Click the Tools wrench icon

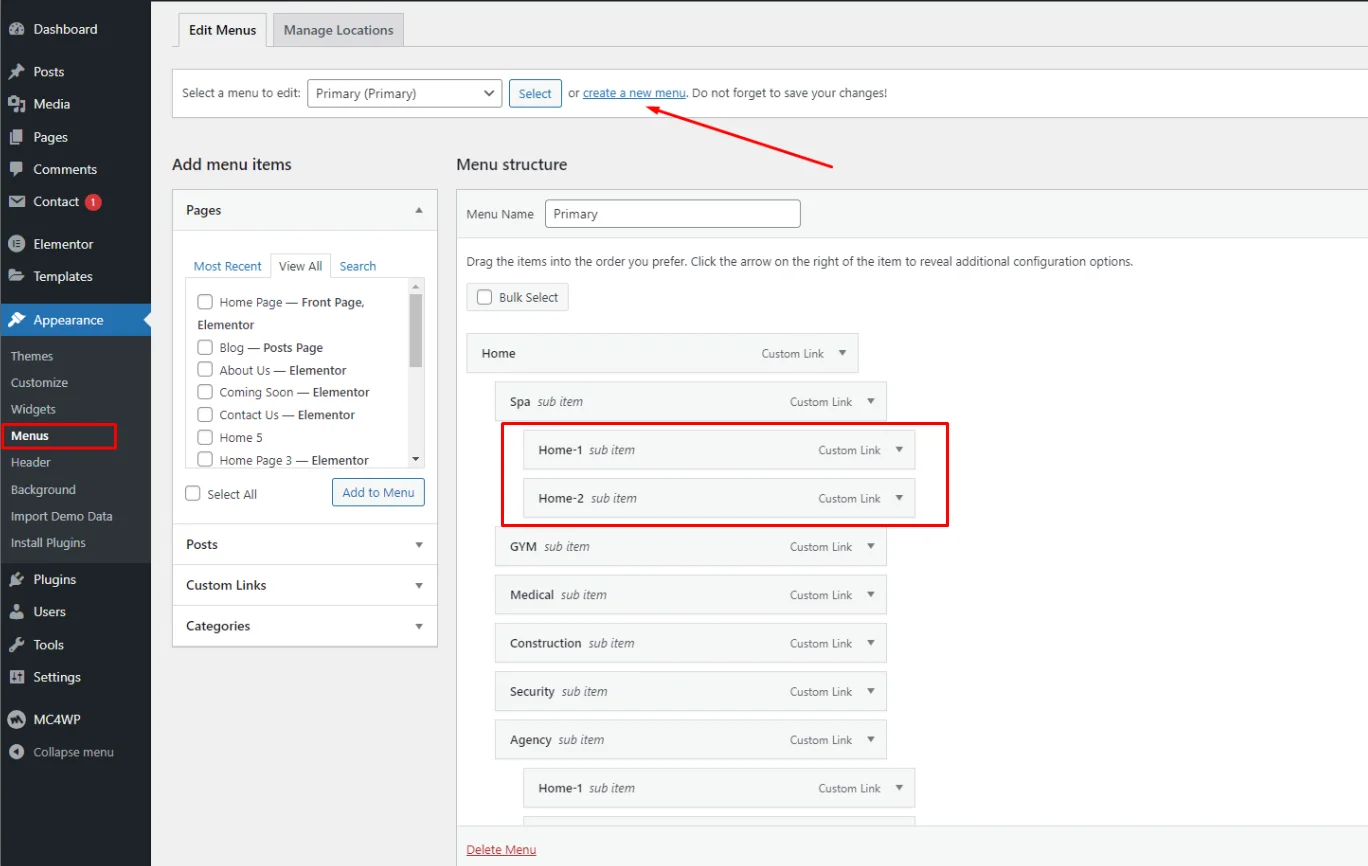click(x=16, y=645)
